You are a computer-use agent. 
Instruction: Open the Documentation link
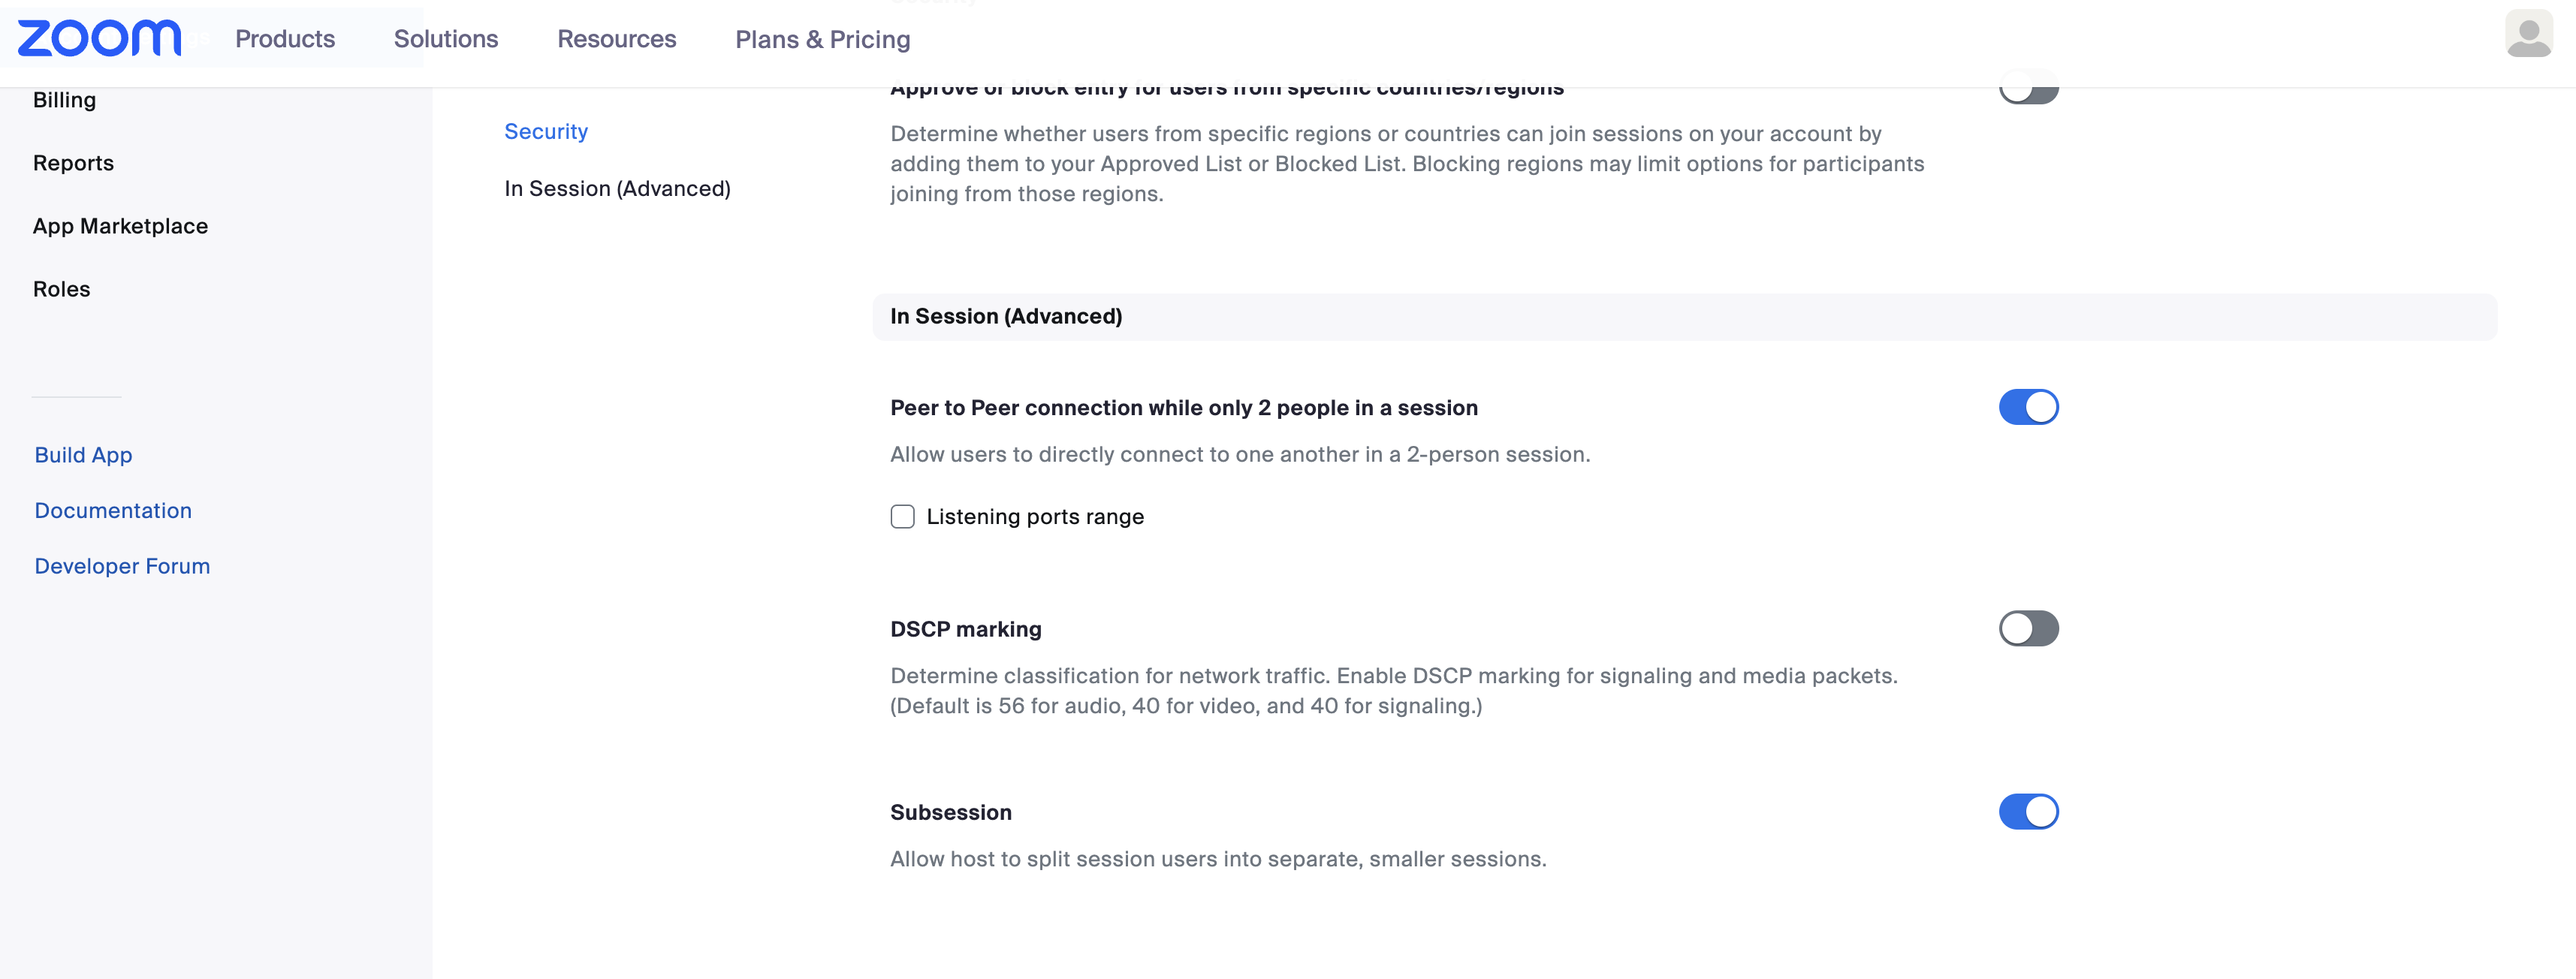click(113, 510)
